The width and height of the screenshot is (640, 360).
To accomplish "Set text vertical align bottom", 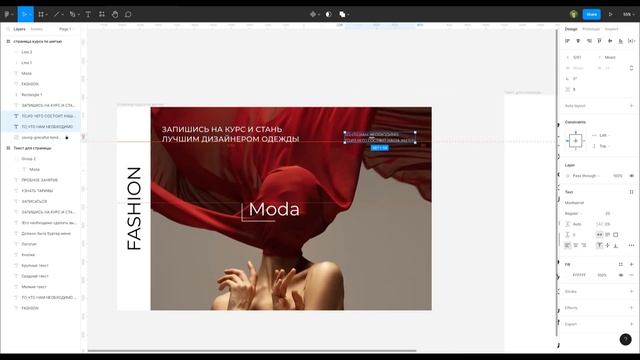I will [x=616, y=245].
